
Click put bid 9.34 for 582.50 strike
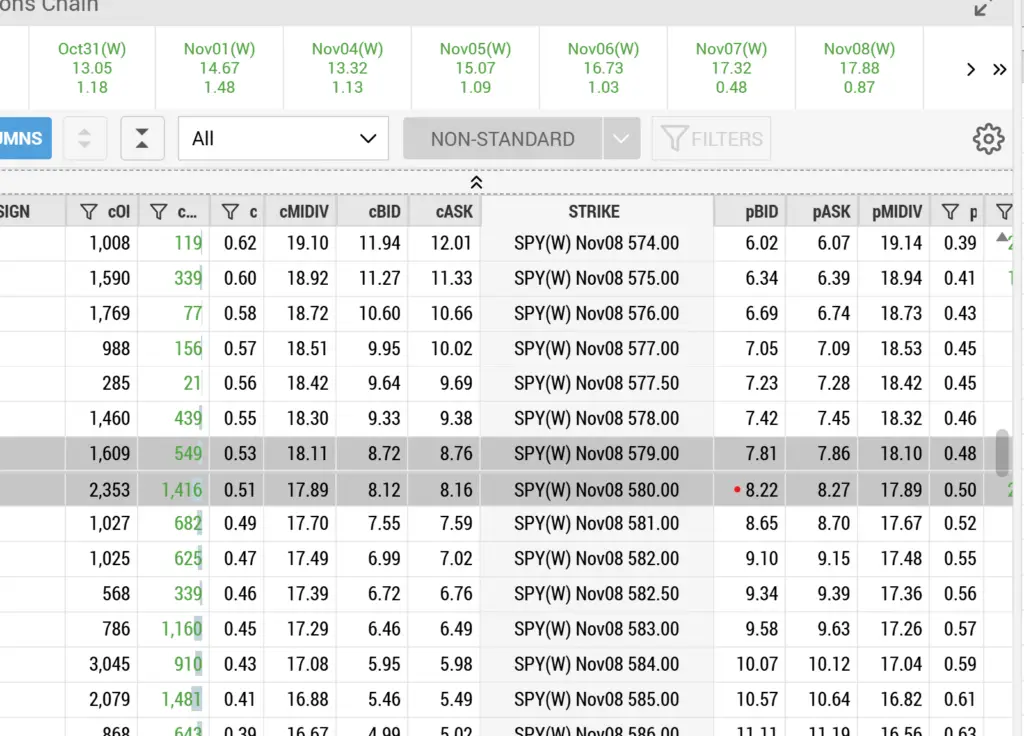[x=761, y=594]
